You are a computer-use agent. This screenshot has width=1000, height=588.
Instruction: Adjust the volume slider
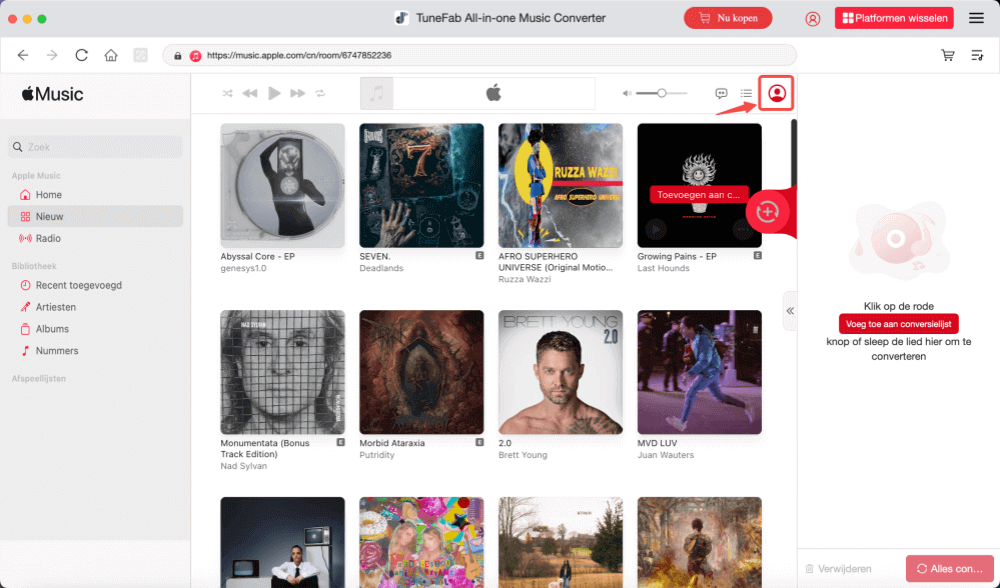(x=661, y=93)
